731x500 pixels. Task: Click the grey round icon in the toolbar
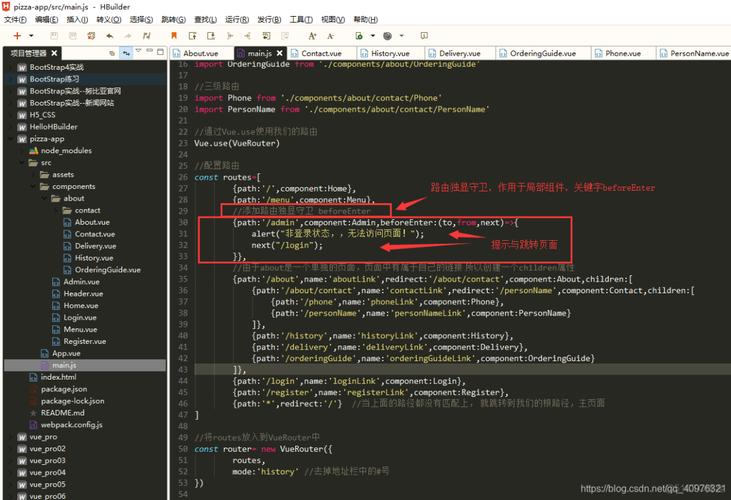(387, 35)
